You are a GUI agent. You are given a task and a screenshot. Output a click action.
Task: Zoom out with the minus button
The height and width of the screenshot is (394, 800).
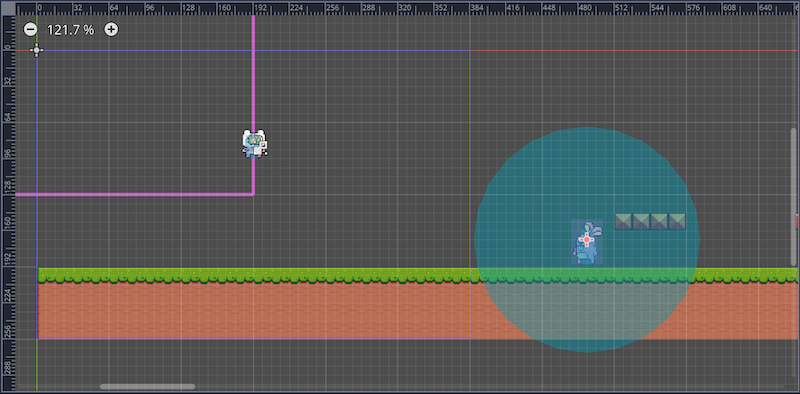30,30
